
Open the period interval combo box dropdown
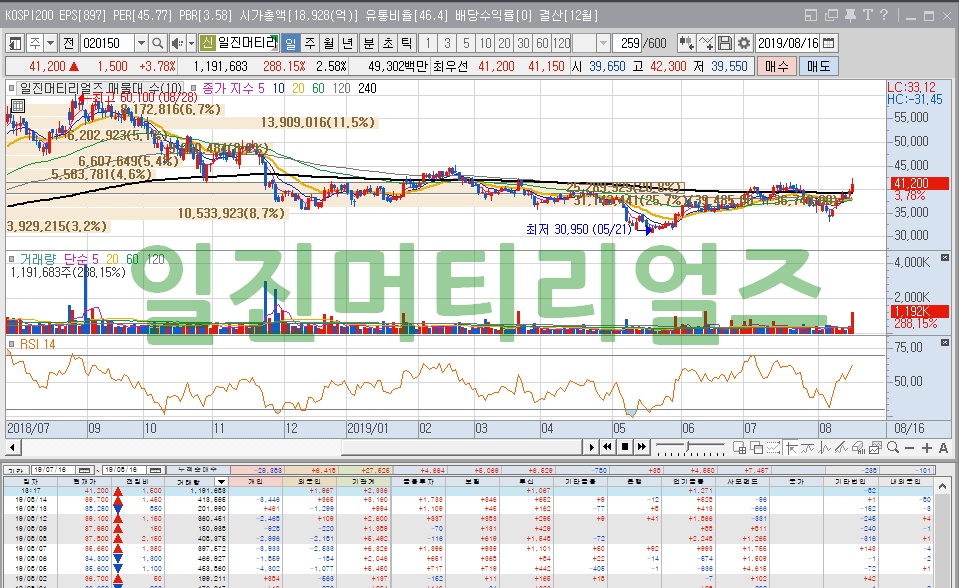pyautogui.click(x=603, y=43)
